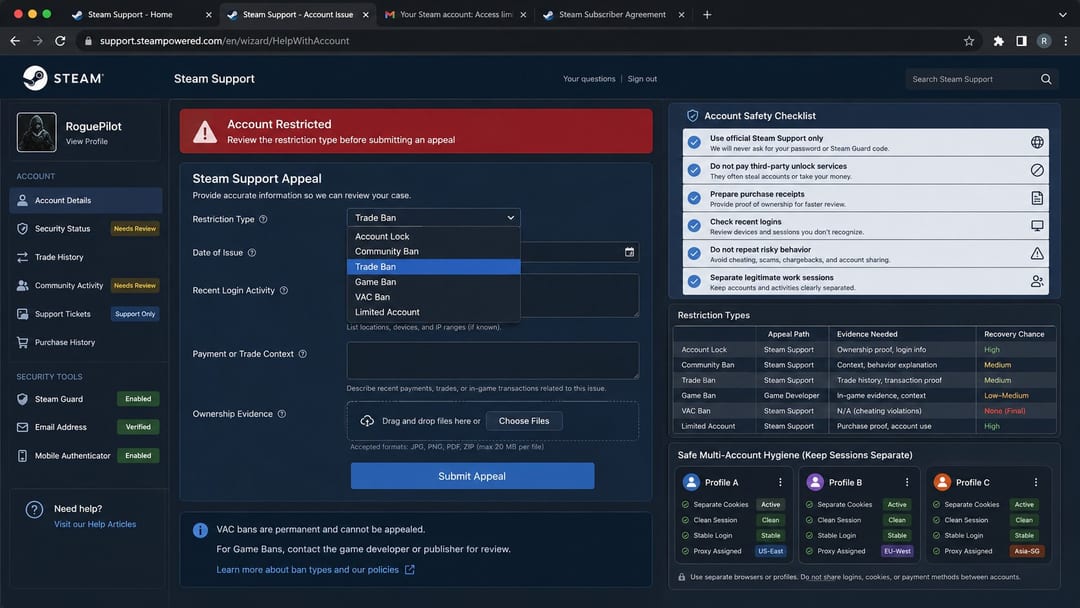Open the Profile C three-dot menu
Image resolution: width=1080 pixels, height=608 pixels.
[1035, 483]
